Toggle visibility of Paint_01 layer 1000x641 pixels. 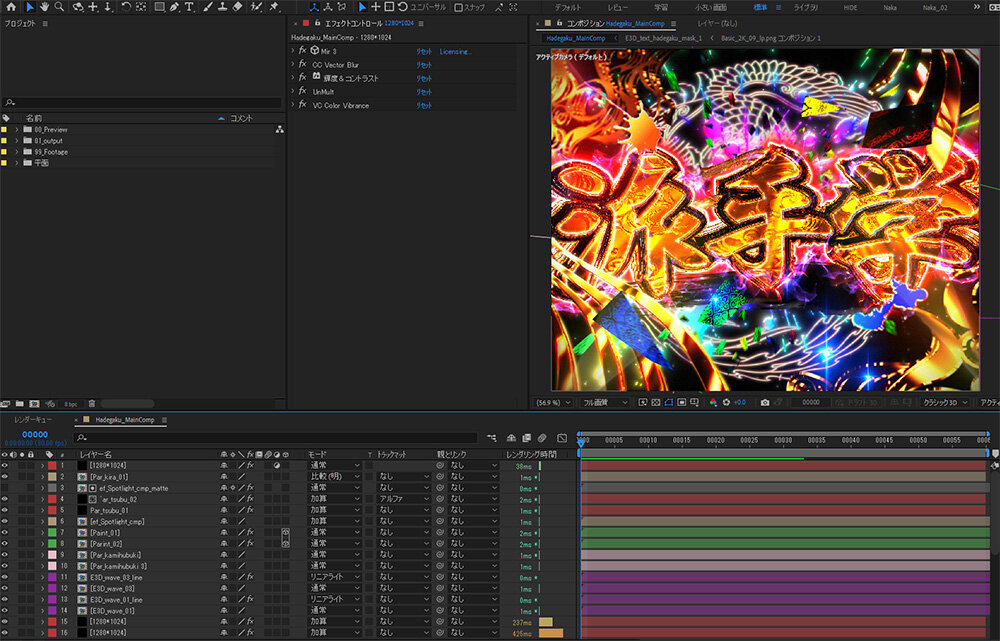pyautogui.click(x=5, y=532)
